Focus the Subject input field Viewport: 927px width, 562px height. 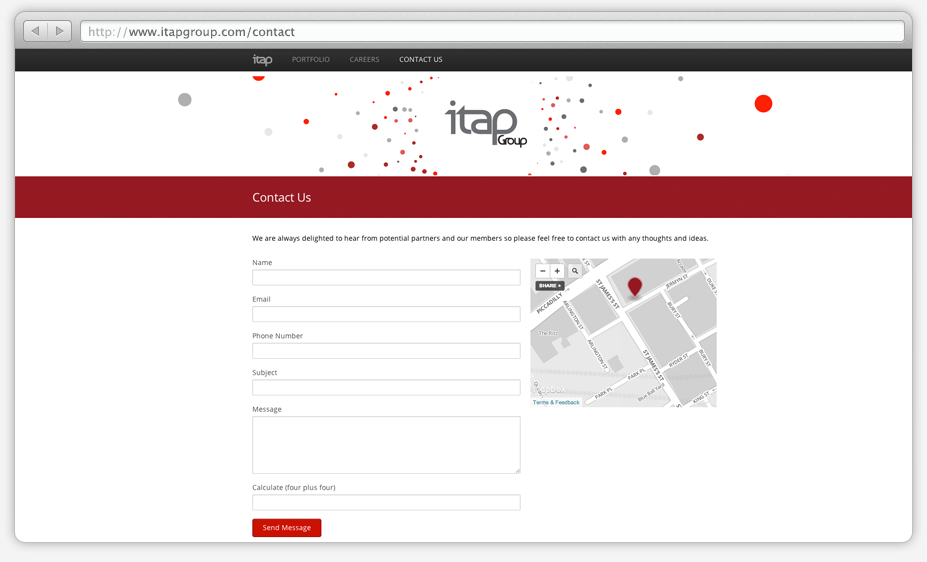[x=386, y=387]
